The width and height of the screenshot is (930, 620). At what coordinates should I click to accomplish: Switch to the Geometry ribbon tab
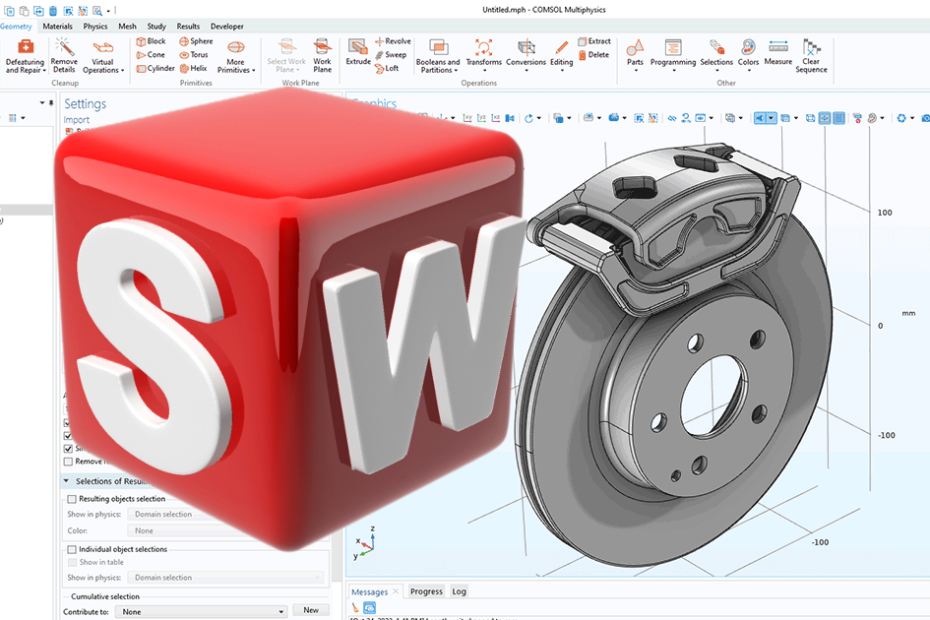[16, 26]
